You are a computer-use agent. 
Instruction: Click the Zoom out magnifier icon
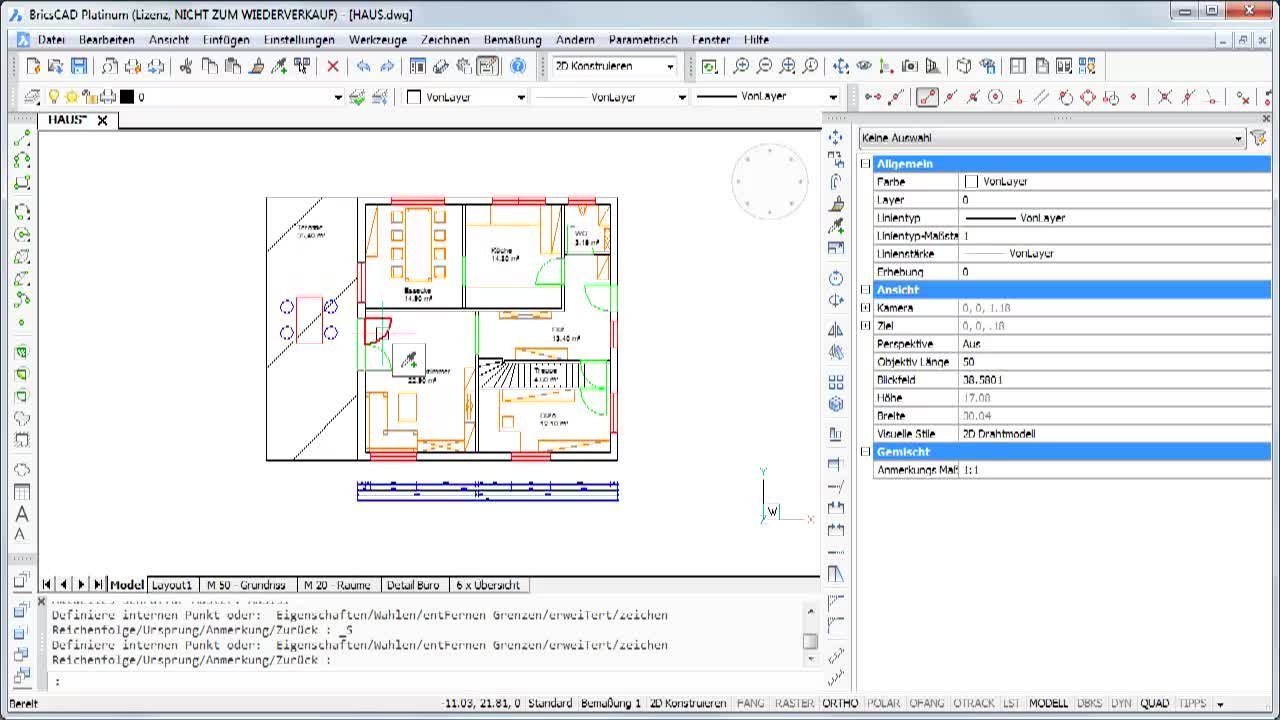pos(764,66)
